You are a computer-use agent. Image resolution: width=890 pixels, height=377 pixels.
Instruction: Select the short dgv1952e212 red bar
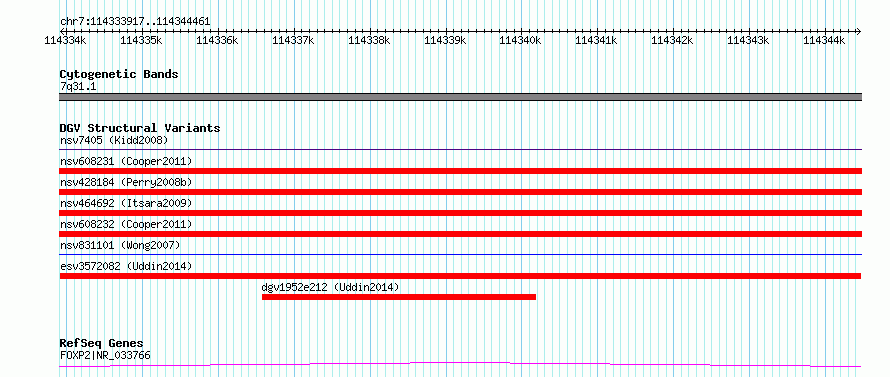[399, 297]
